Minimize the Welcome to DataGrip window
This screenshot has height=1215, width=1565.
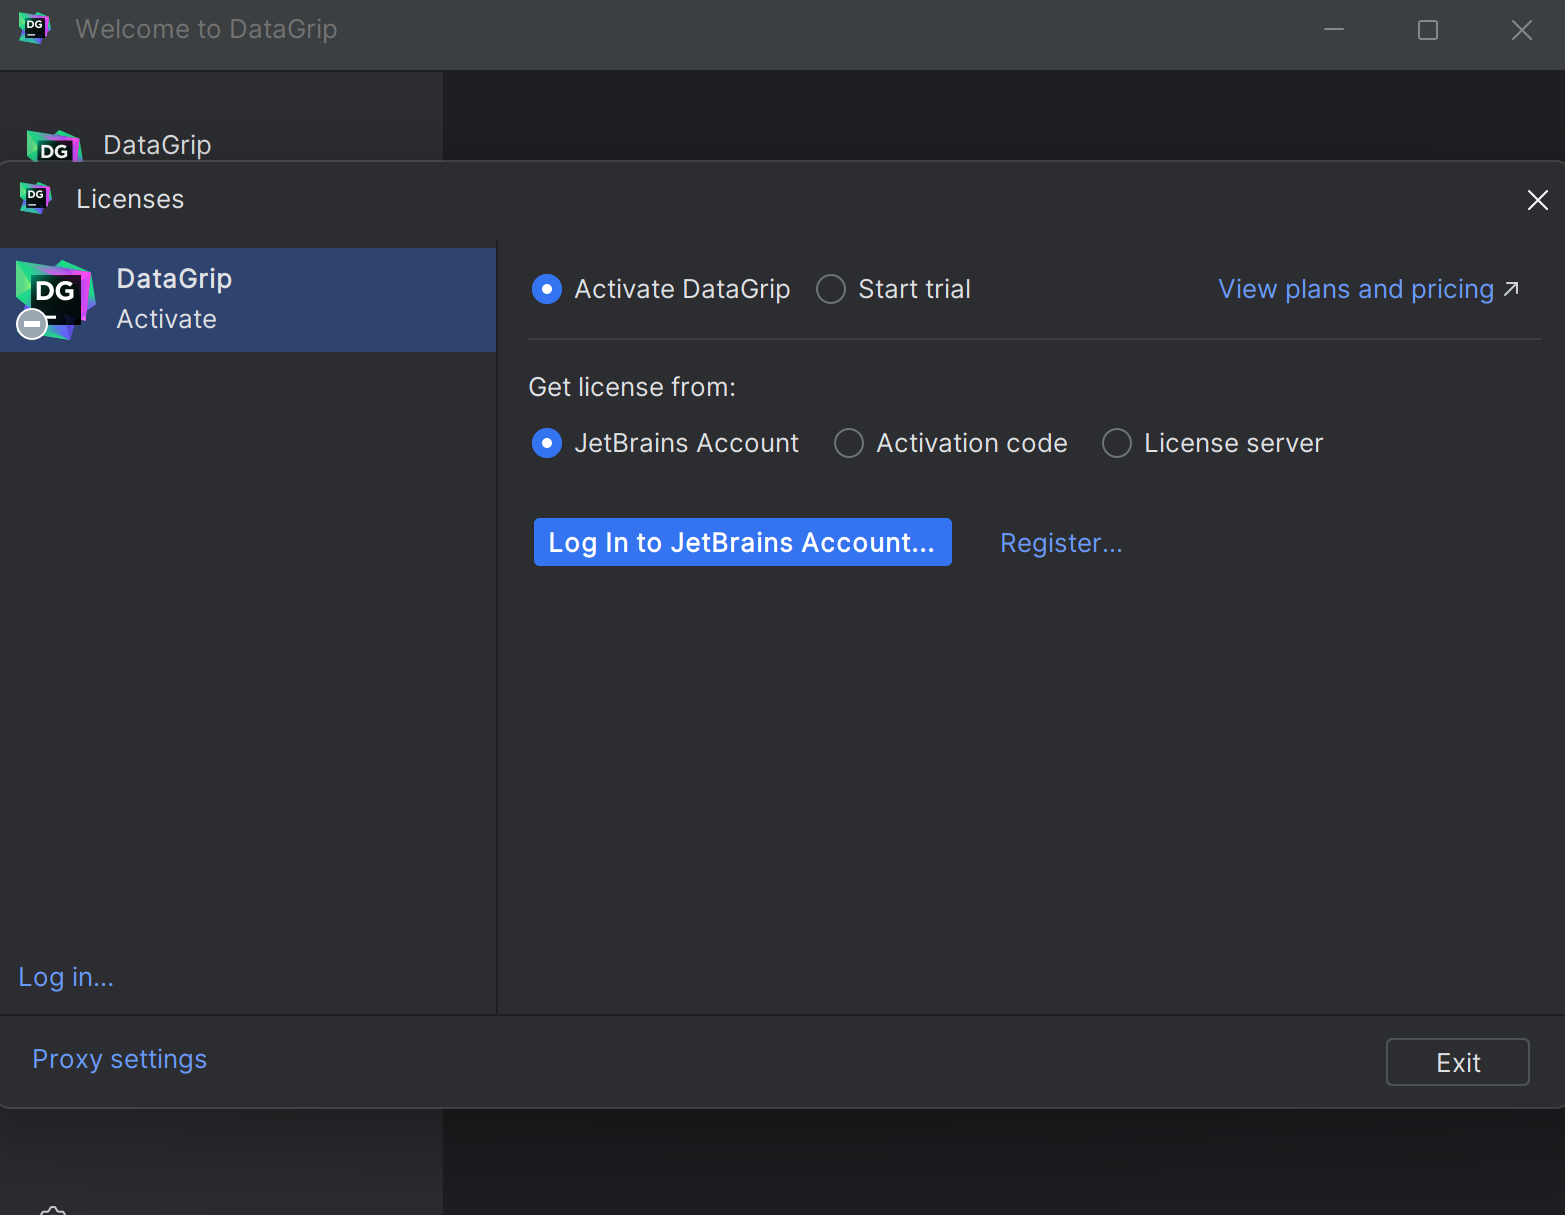click(x=1334, y=30)
